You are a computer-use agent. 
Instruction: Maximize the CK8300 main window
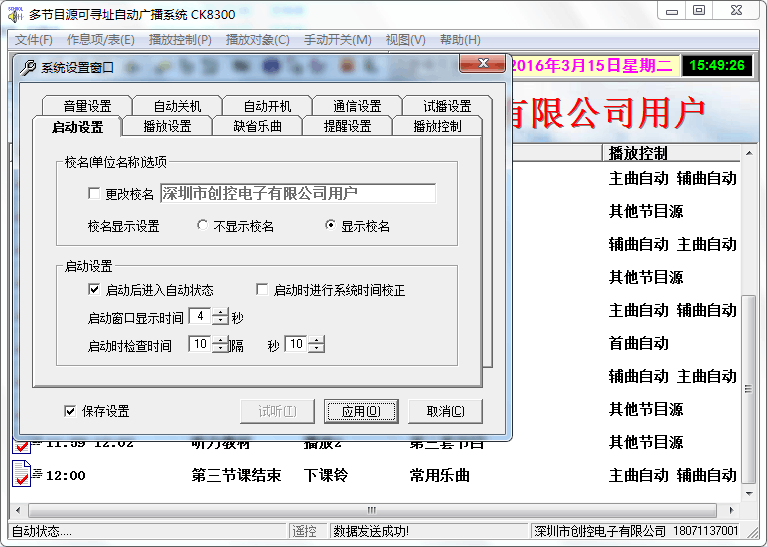tap(699, 11)
